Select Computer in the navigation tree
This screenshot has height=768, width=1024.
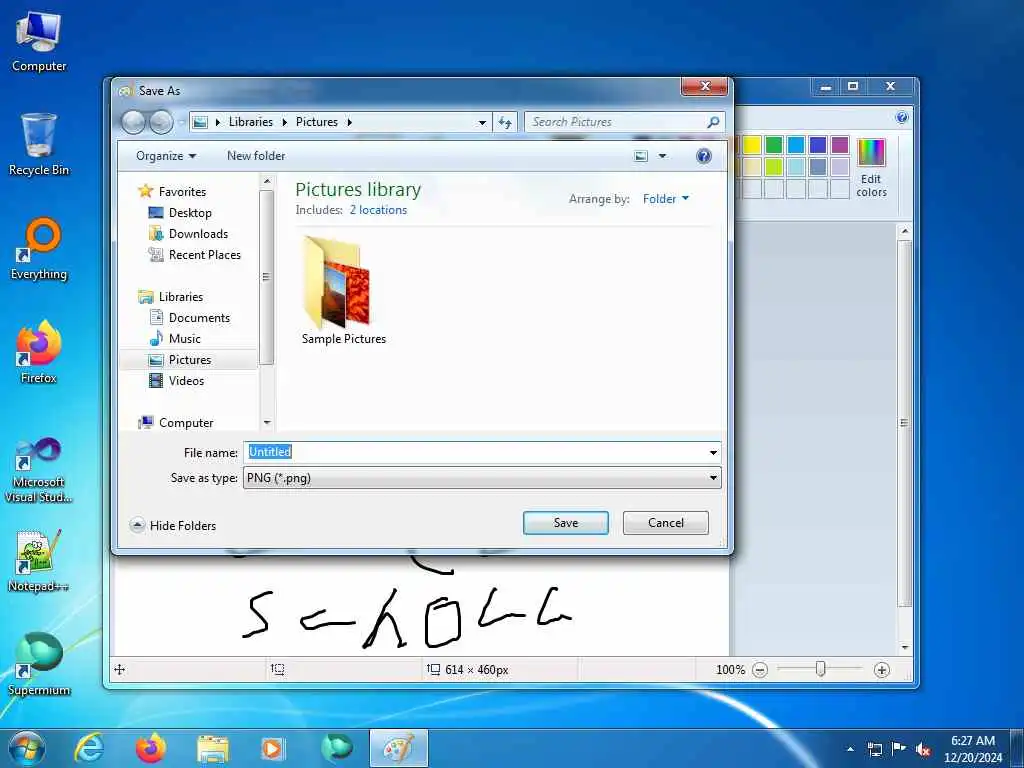(176, 423)
